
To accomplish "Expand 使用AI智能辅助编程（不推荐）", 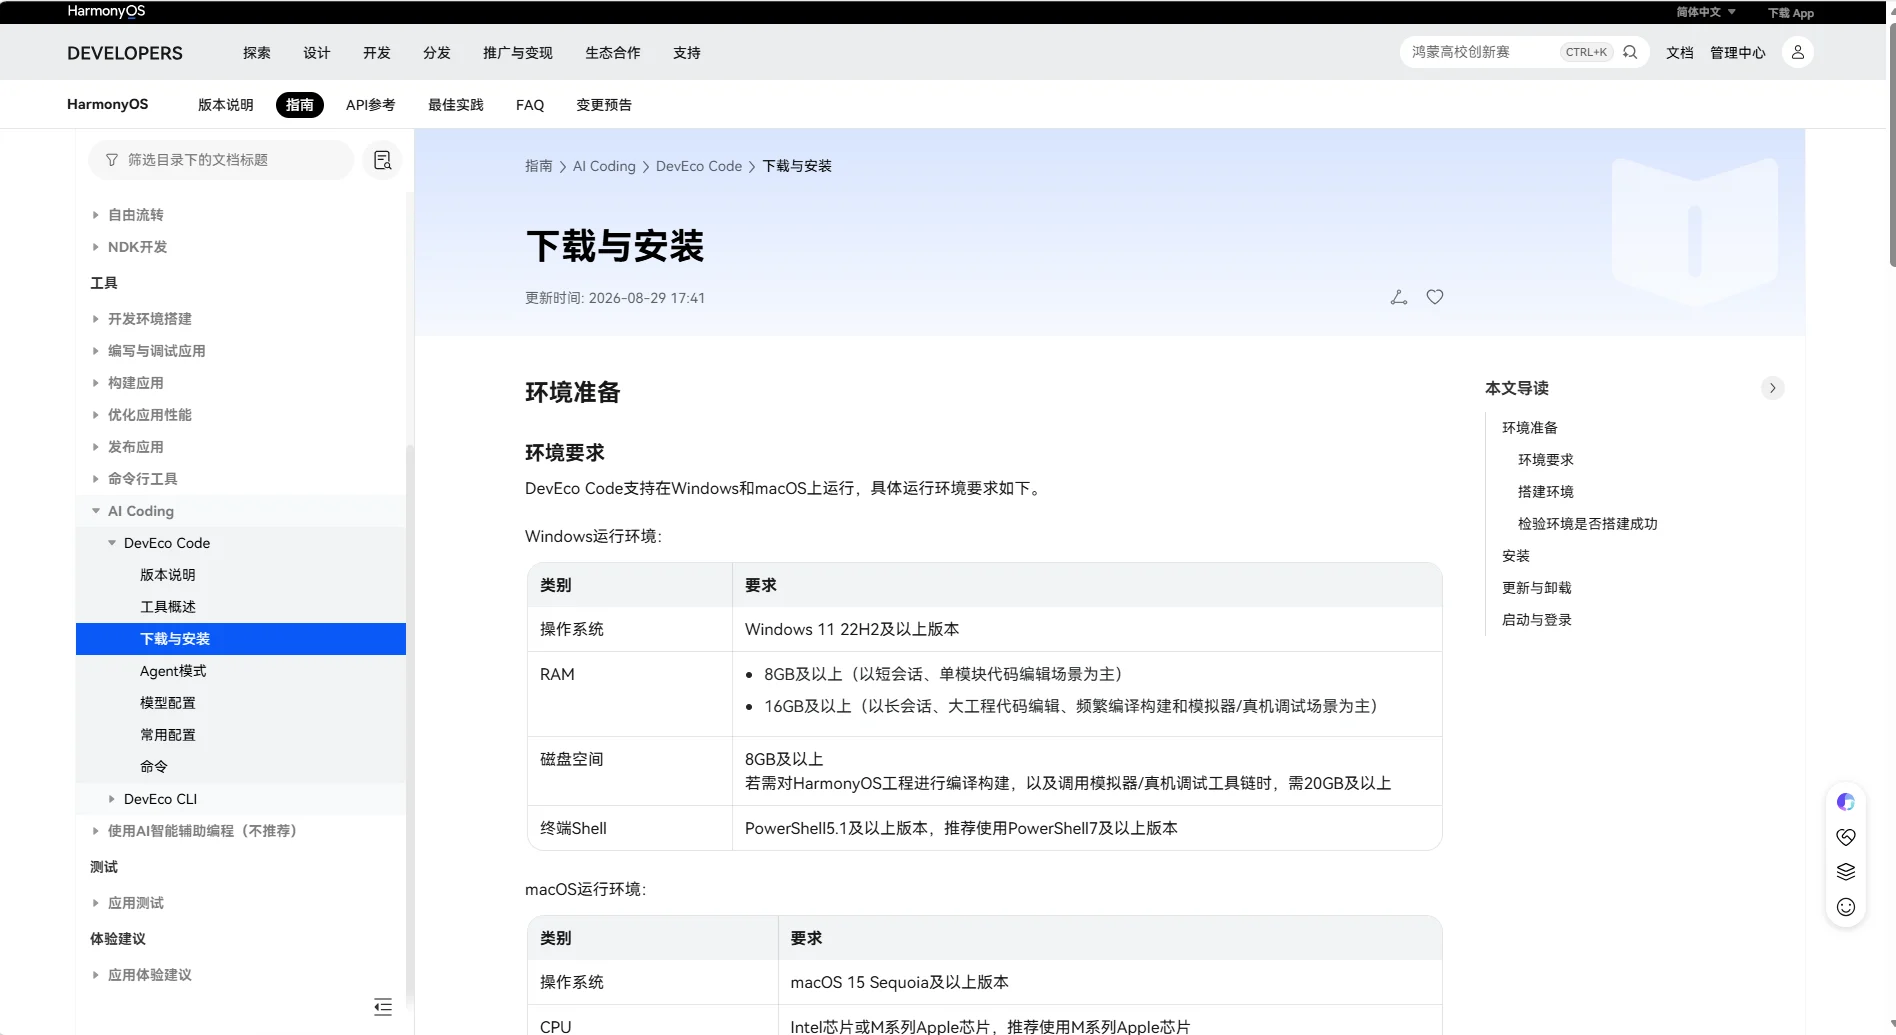I will click(x=96, y=831).
